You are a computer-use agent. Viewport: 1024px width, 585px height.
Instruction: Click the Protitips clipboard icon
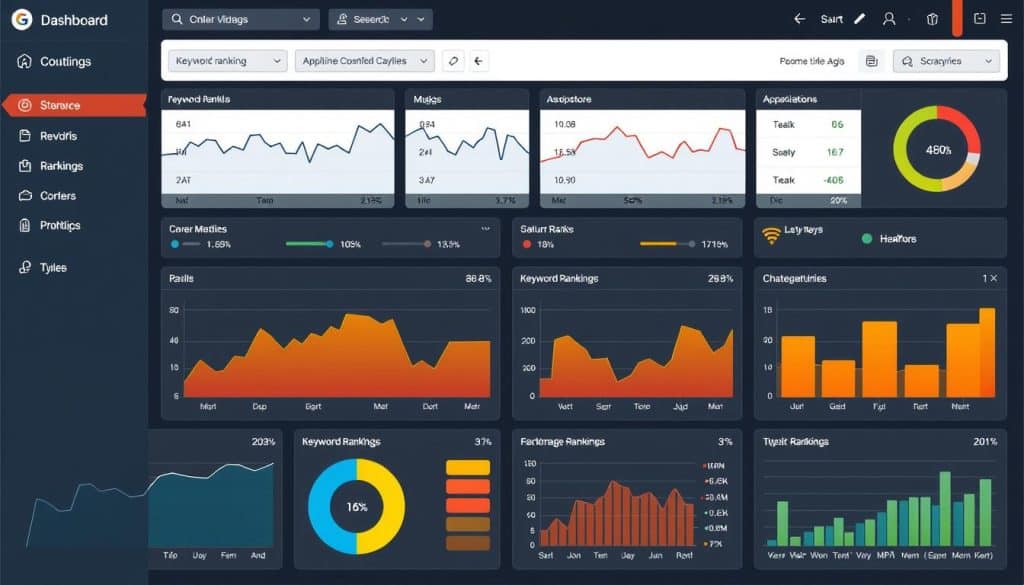coord(25,226)
